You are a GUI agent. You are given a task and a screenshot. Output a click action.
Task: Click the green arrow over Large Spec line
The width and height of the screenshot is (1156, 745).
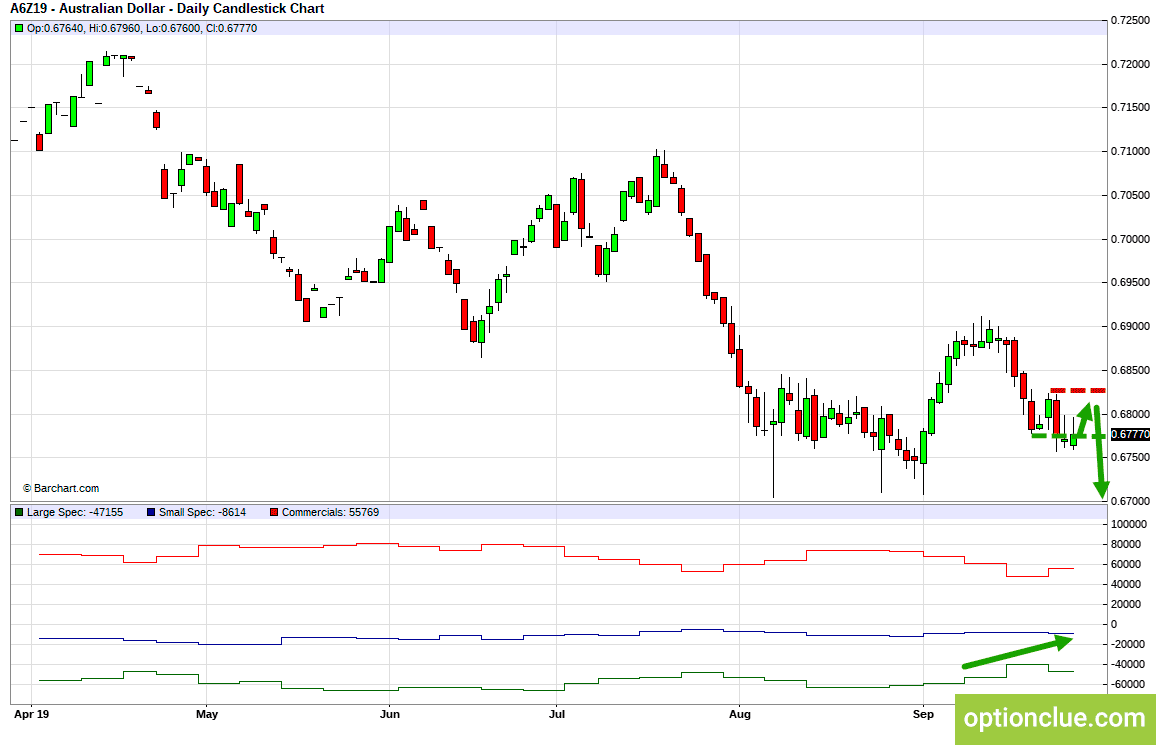1017,653
